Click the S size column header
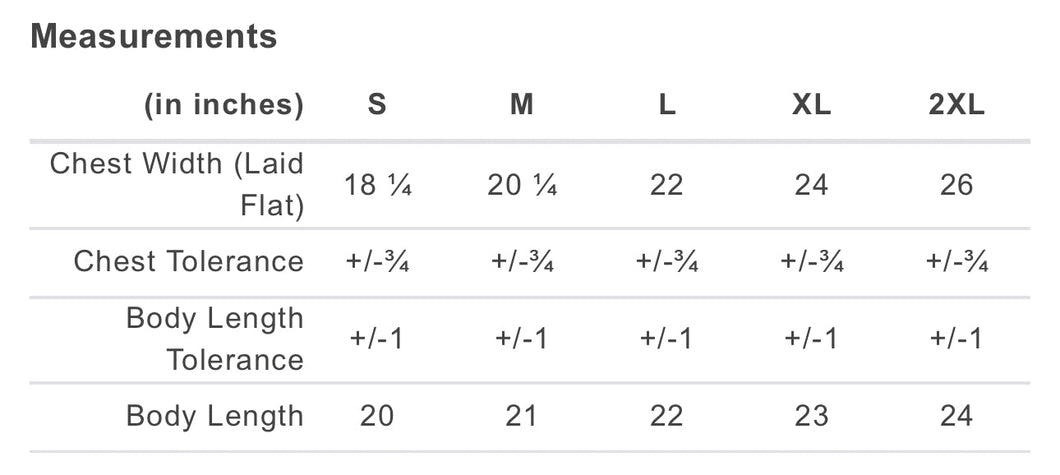Screen dimensions: 1060x475 [377, 105]
